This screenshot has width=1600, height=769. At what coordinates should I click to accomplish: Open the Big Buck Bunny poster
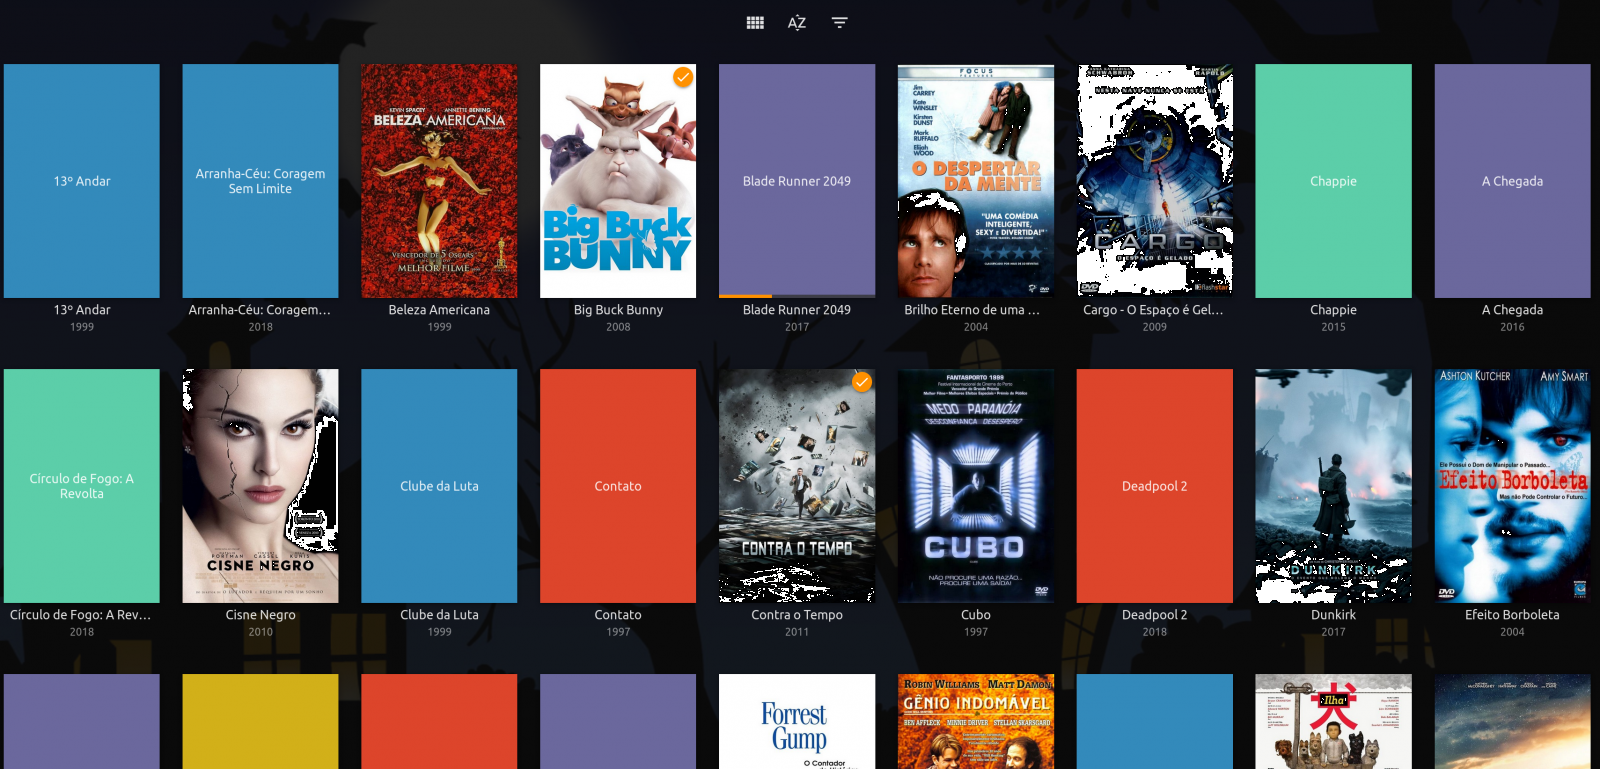618,181
